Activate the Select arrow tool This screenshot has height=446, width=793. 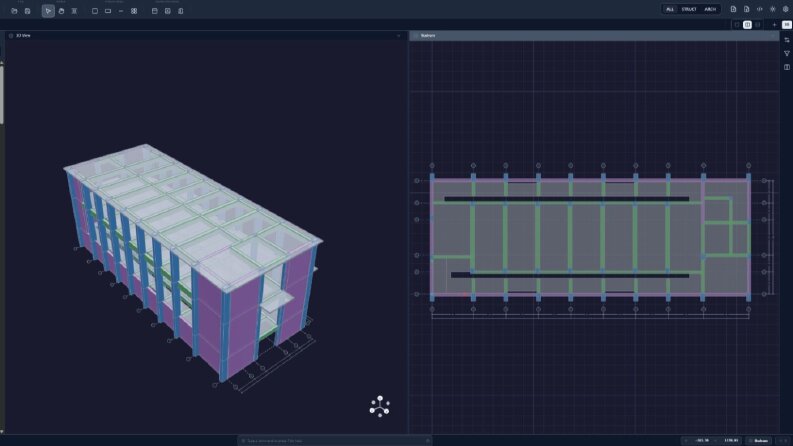click(48, 11)
